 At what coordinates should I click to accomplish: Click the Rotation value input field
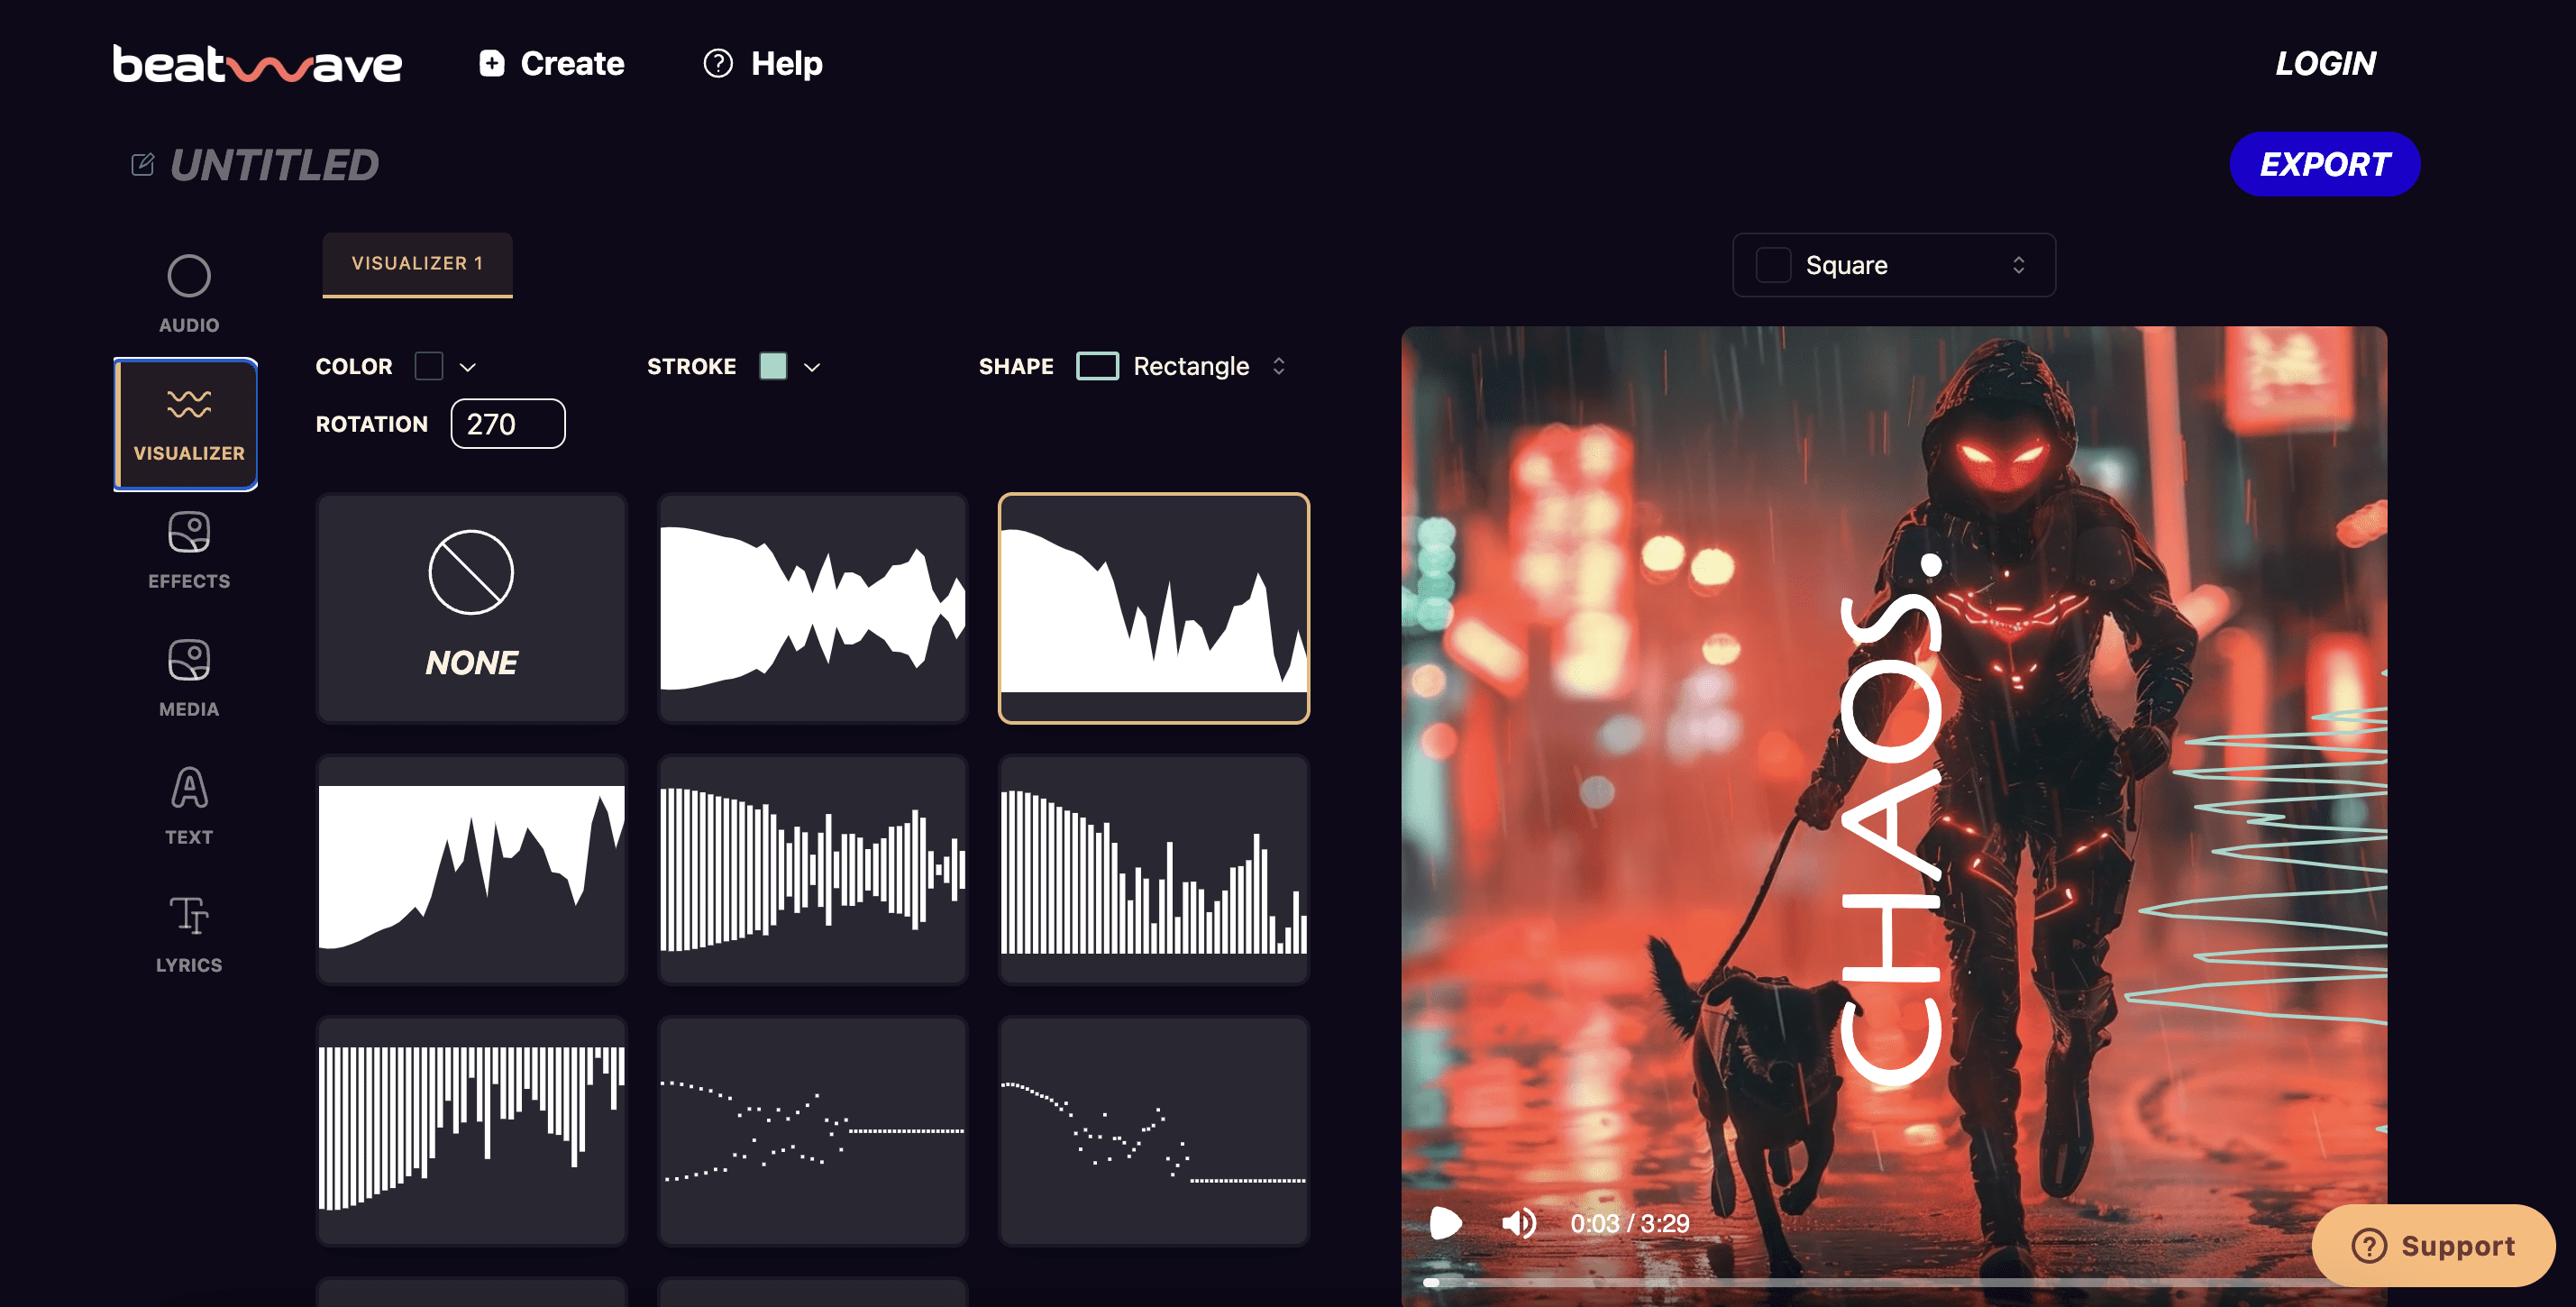tap(507, 423)
